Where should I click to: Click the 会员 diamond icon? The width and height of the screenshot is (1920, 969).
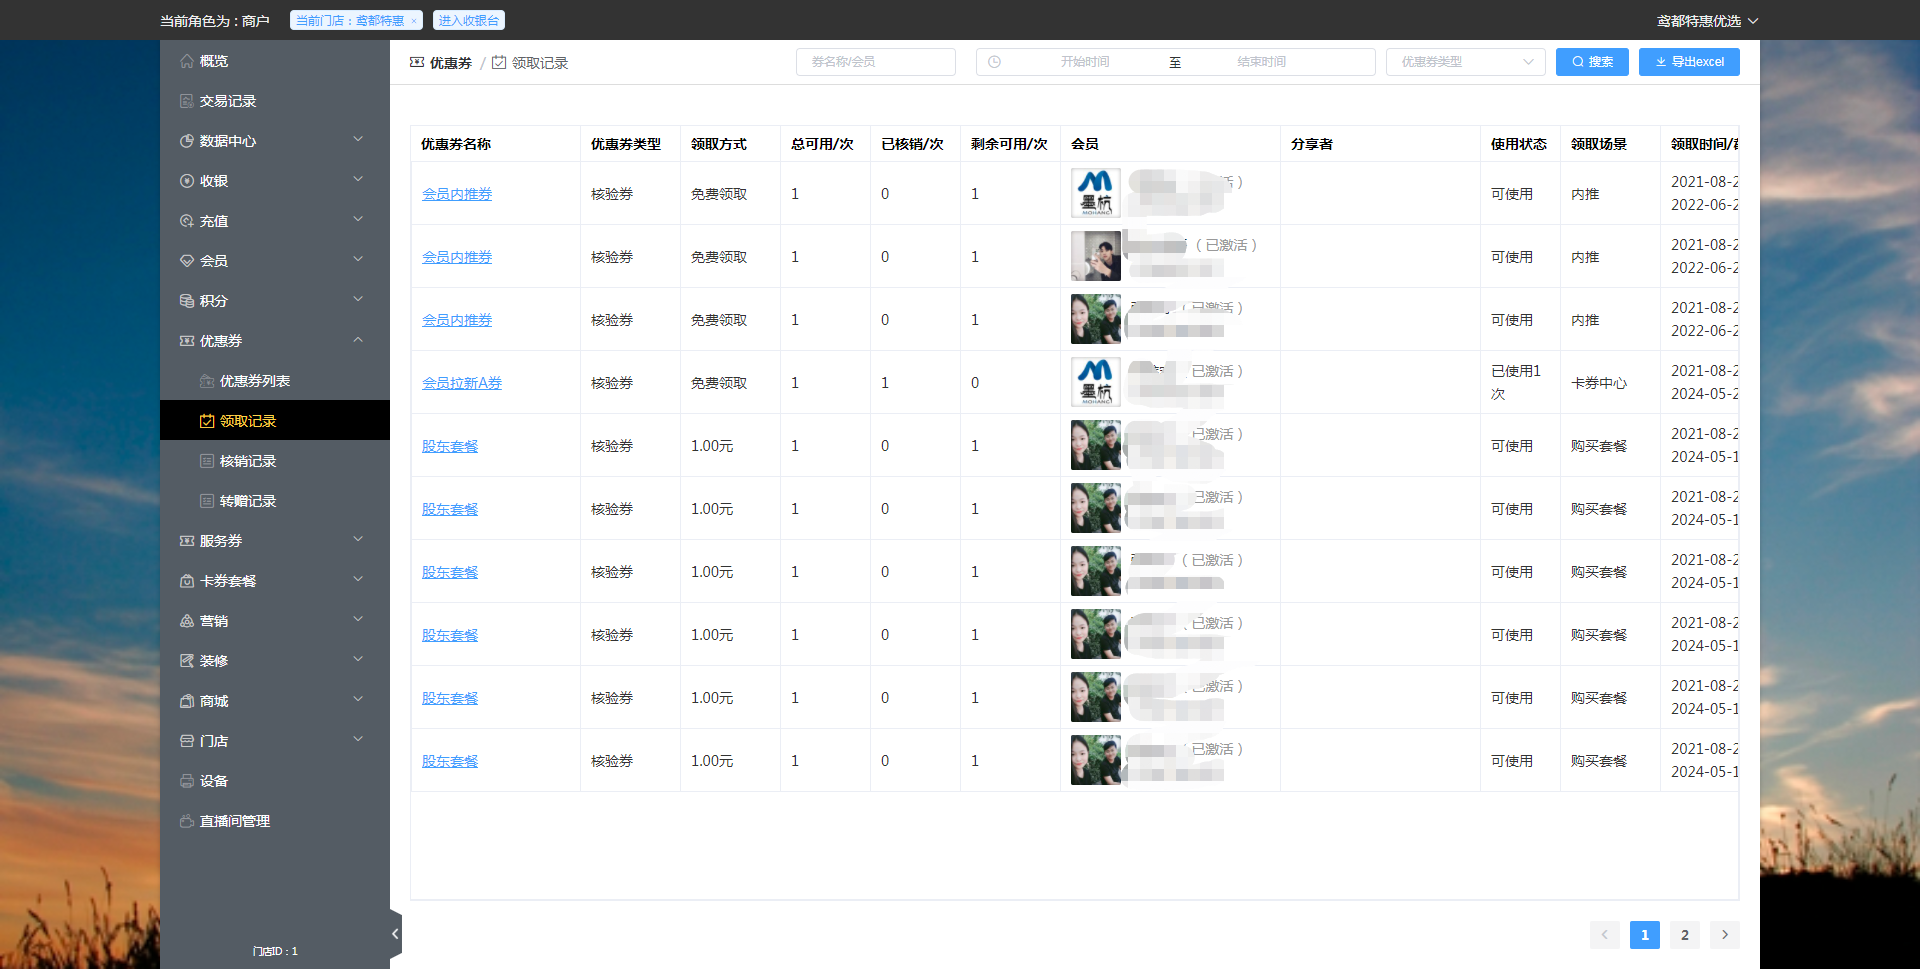point(187,261)
